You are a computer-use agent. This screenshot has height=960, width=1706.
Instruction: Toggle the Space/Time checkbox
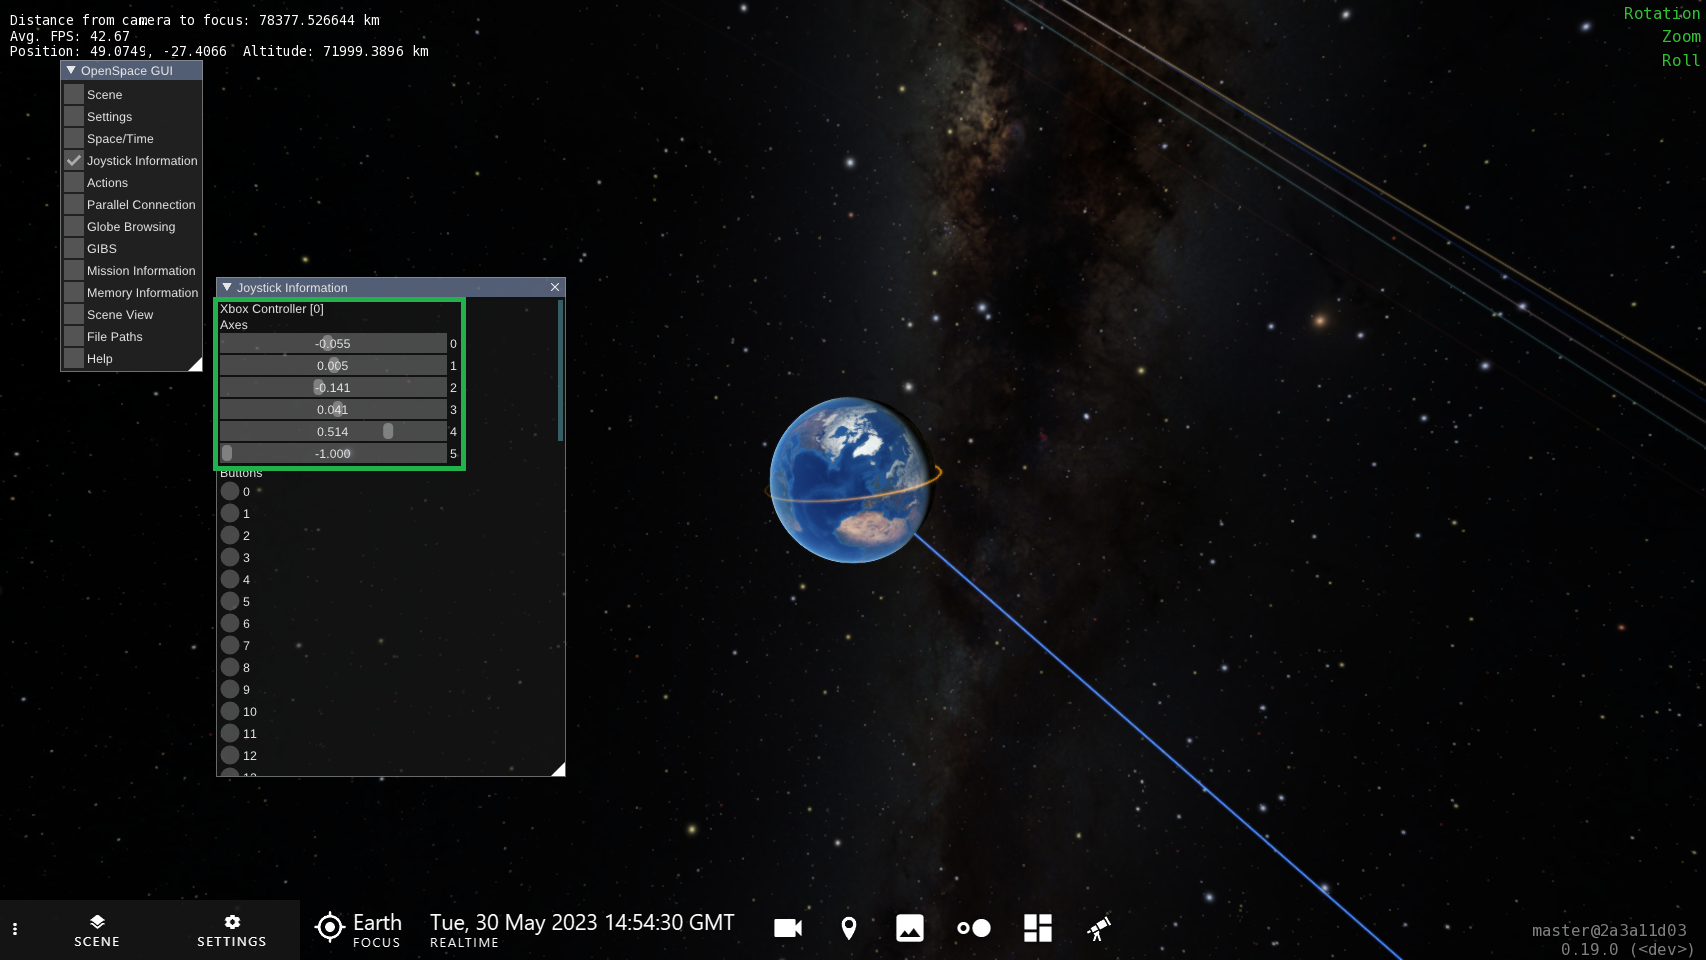(74, 138)
